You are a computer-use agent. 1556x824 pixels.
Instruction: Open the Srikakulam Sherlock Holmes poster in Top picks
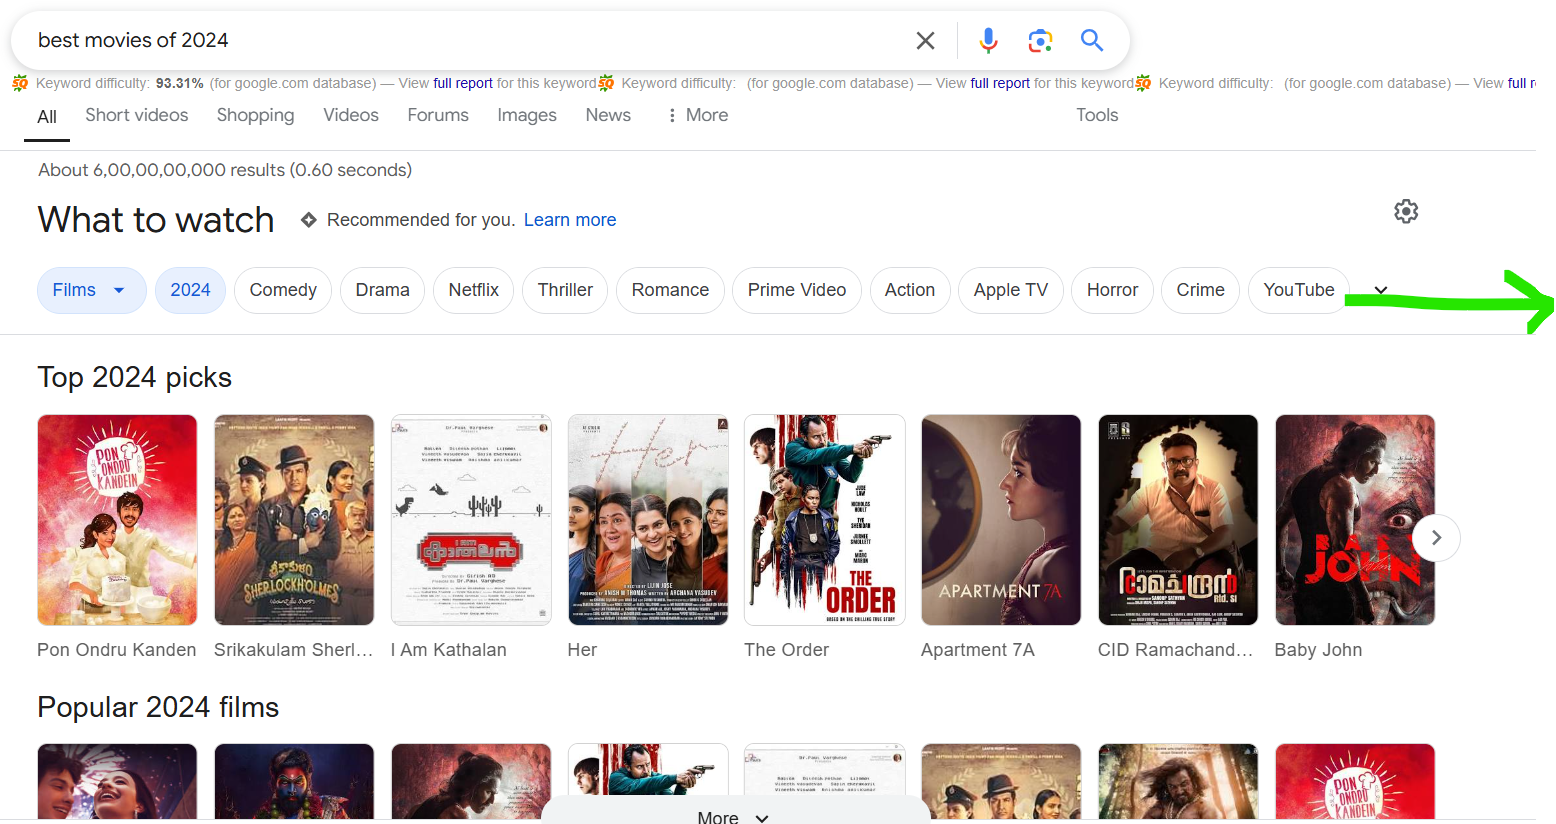(x=294, y=520)
